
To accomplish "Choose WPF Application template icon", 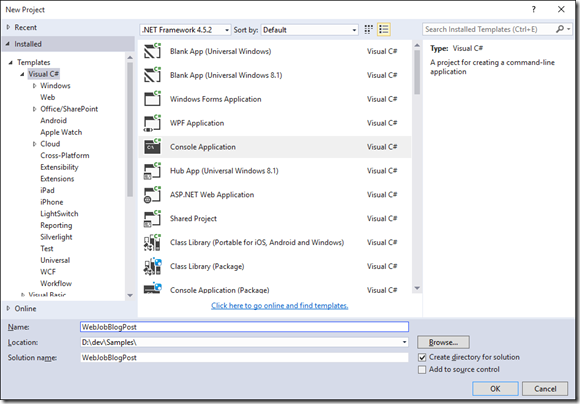I will click(x=152, y=123).
